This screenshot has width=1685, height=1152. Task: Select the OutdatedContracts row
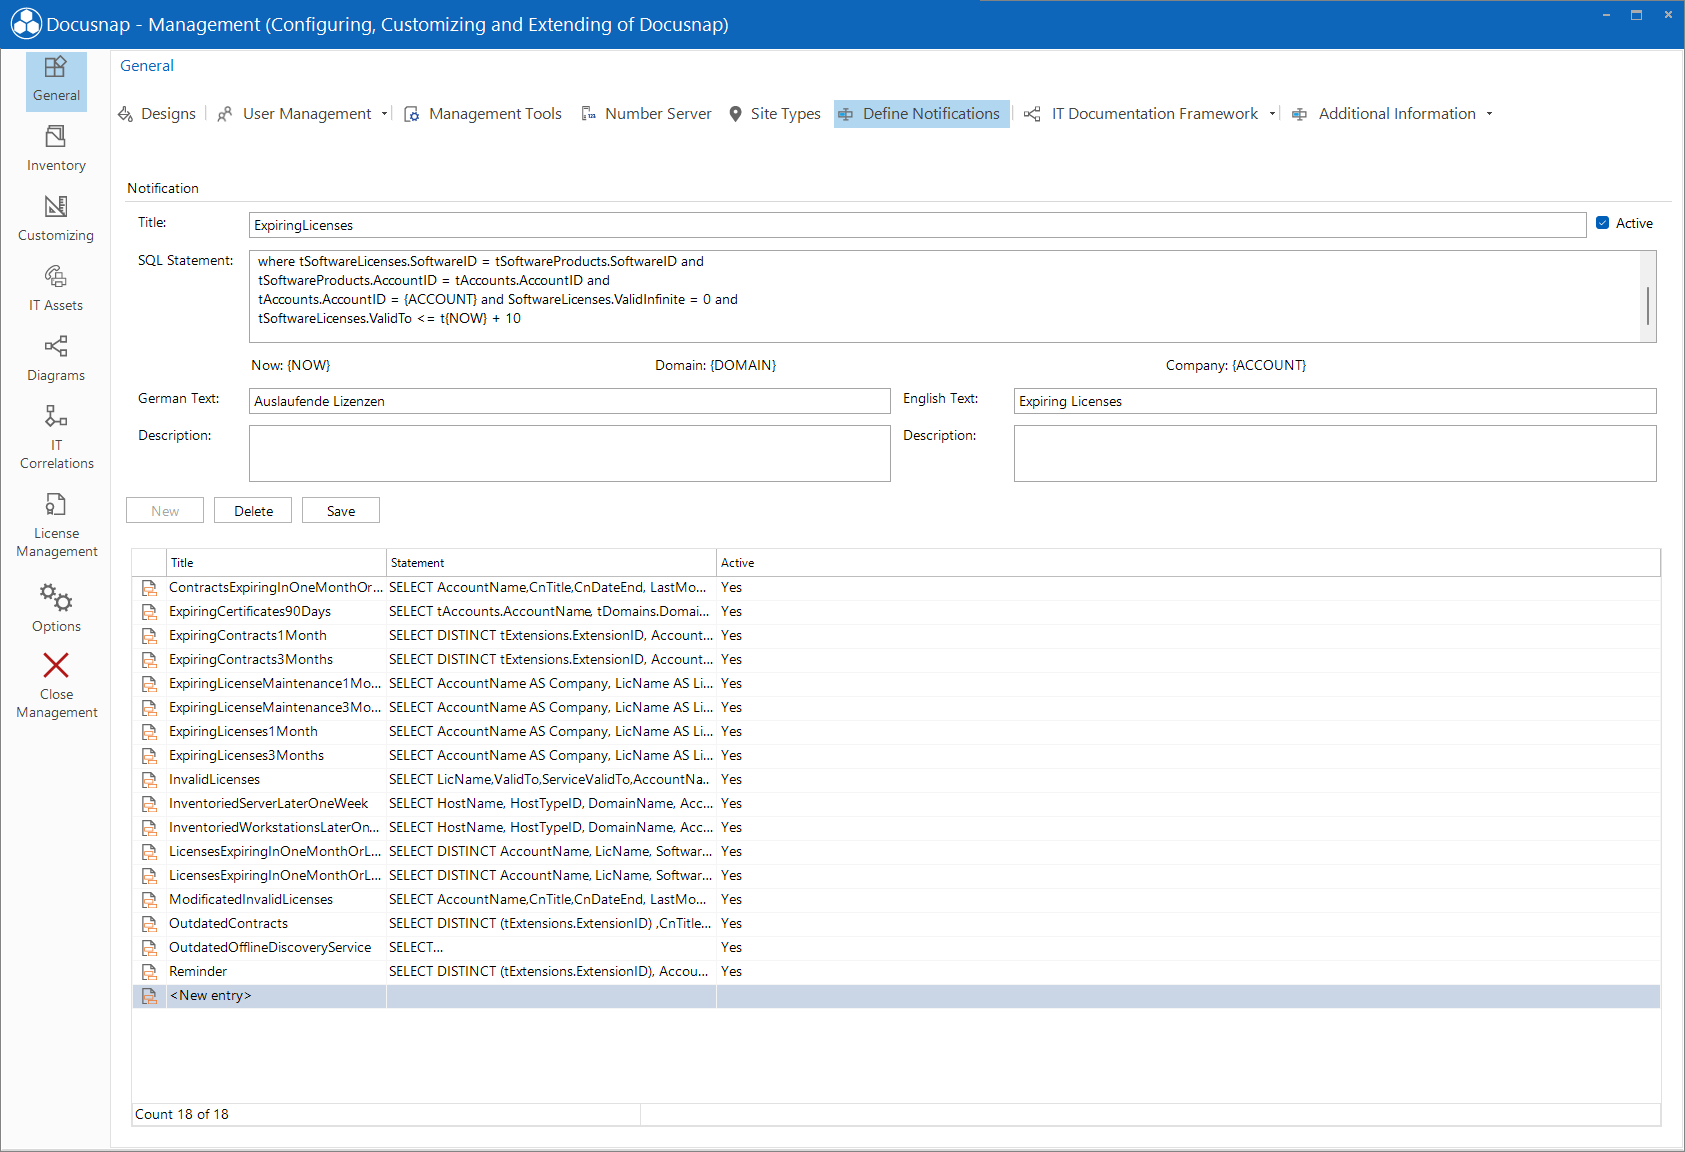tap(896, 924)
